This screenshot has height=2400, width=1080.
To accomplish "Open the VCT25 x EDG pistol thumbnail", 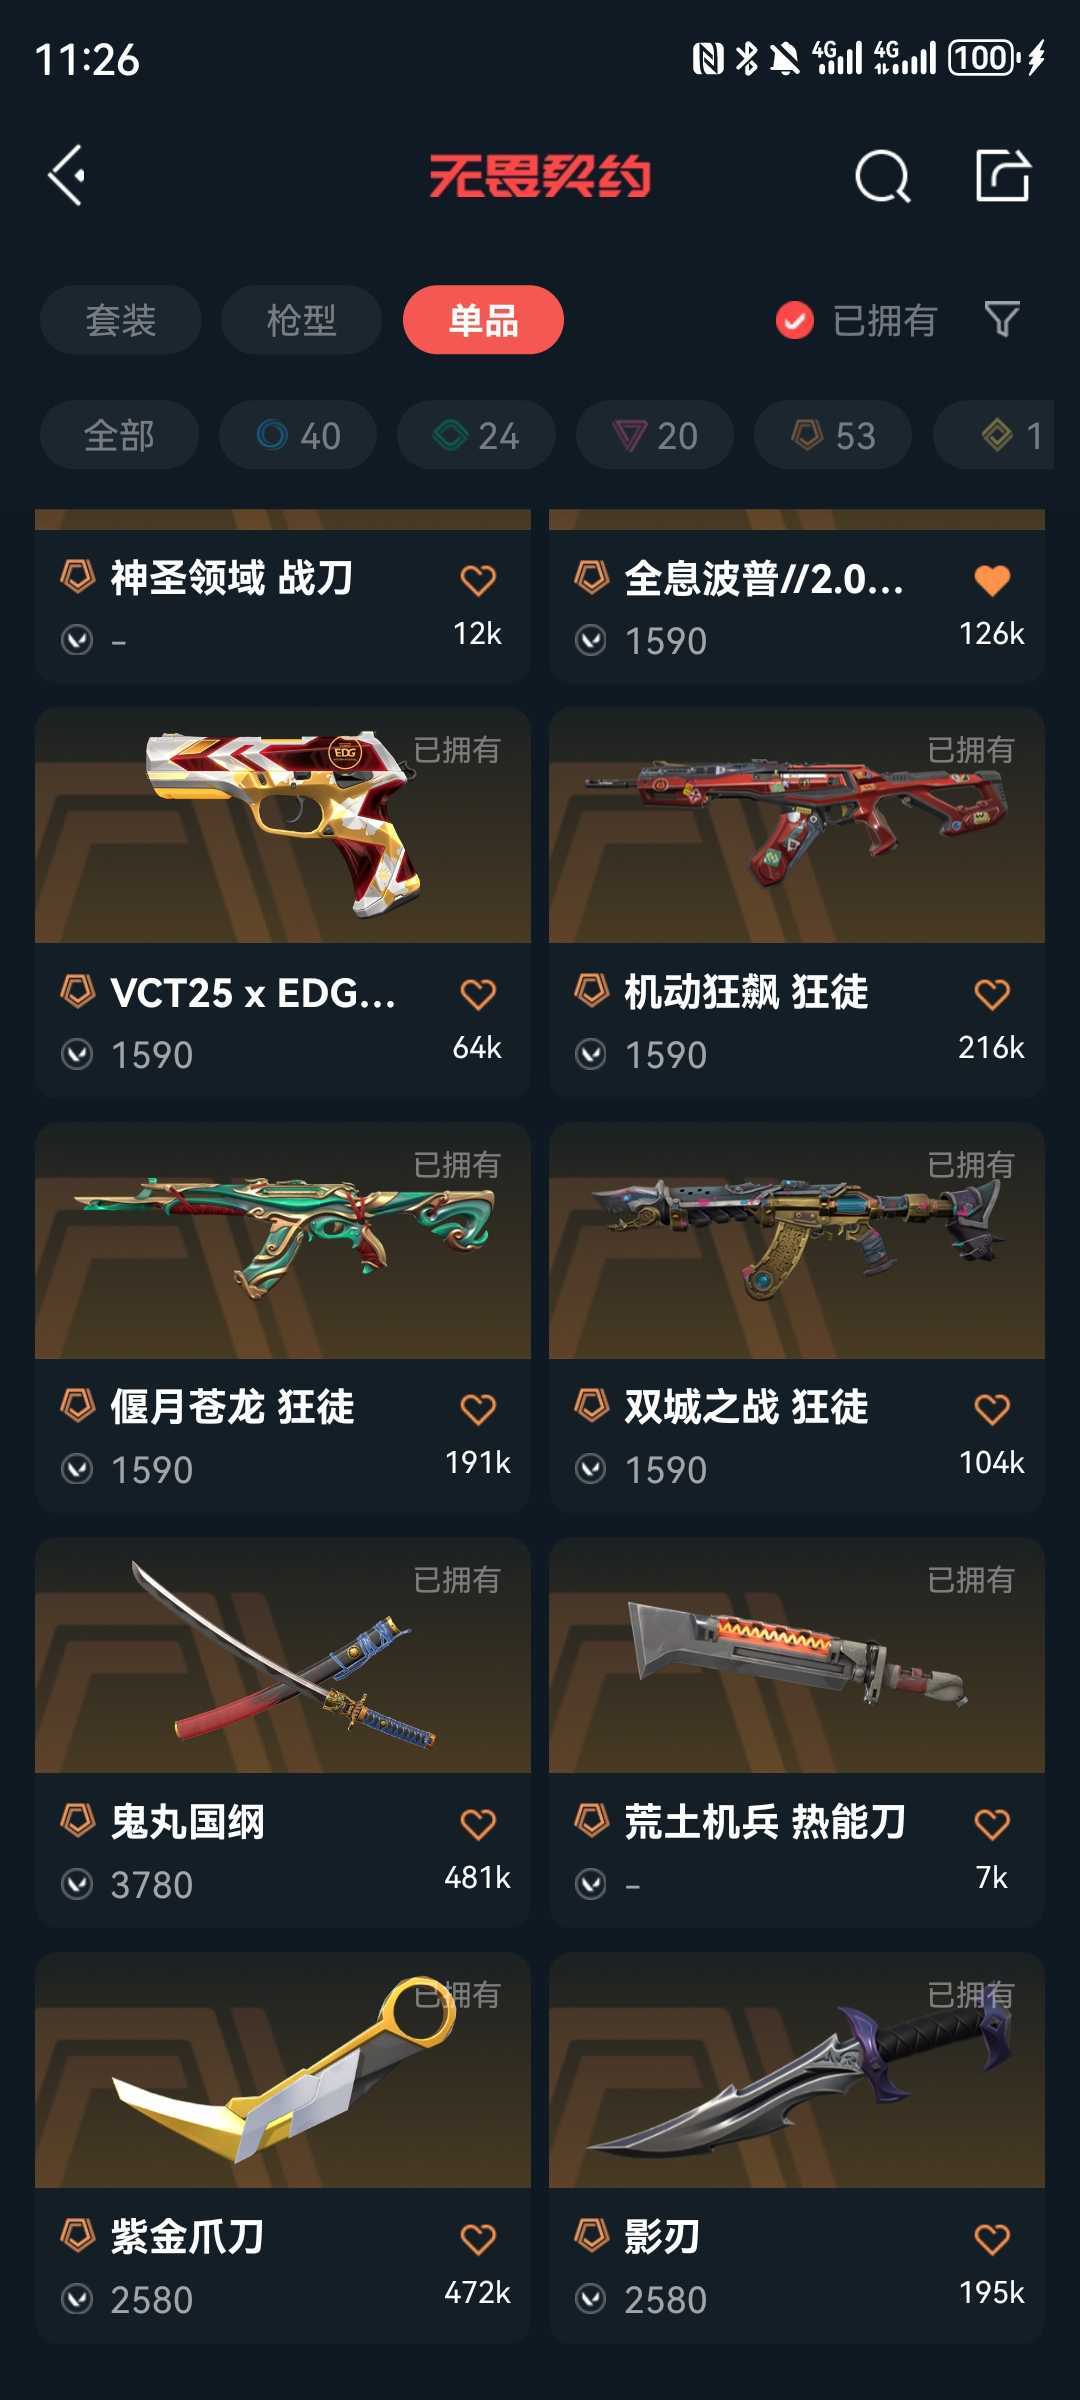I will 283,825.
